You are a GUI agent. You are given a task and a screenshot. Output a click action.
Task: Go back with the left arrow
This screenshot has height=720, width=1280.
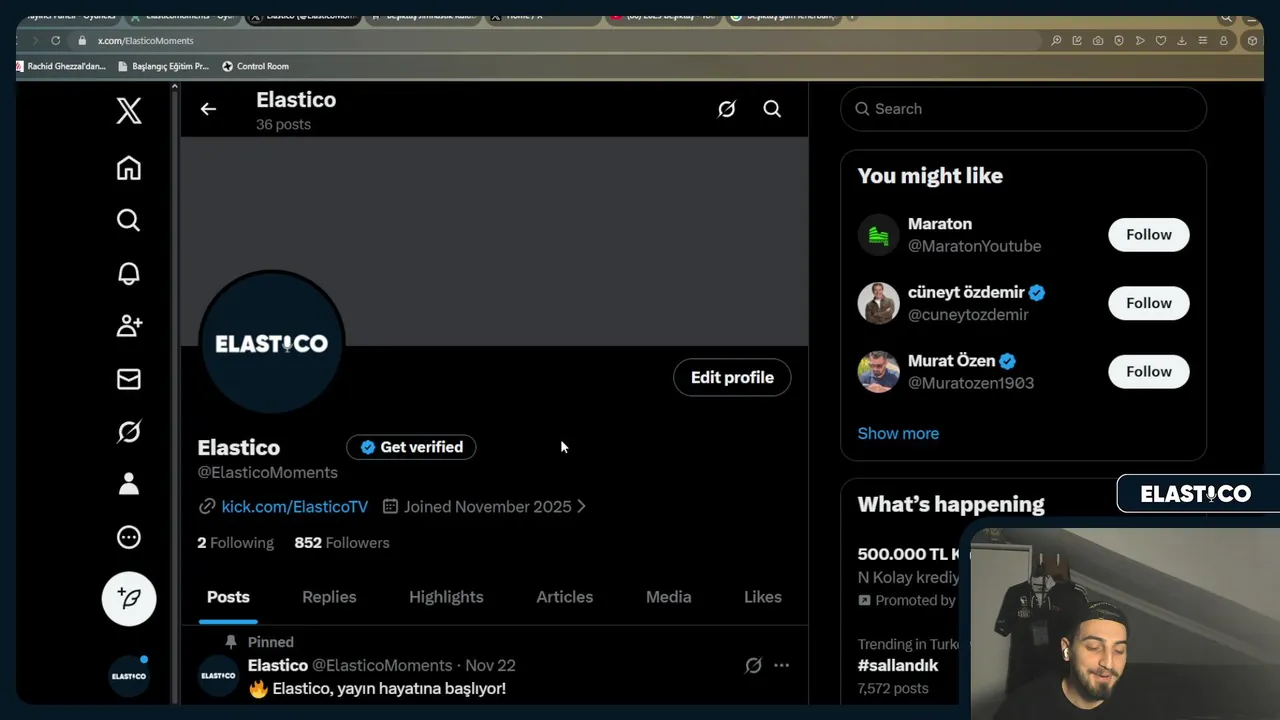tap(208, 109)
